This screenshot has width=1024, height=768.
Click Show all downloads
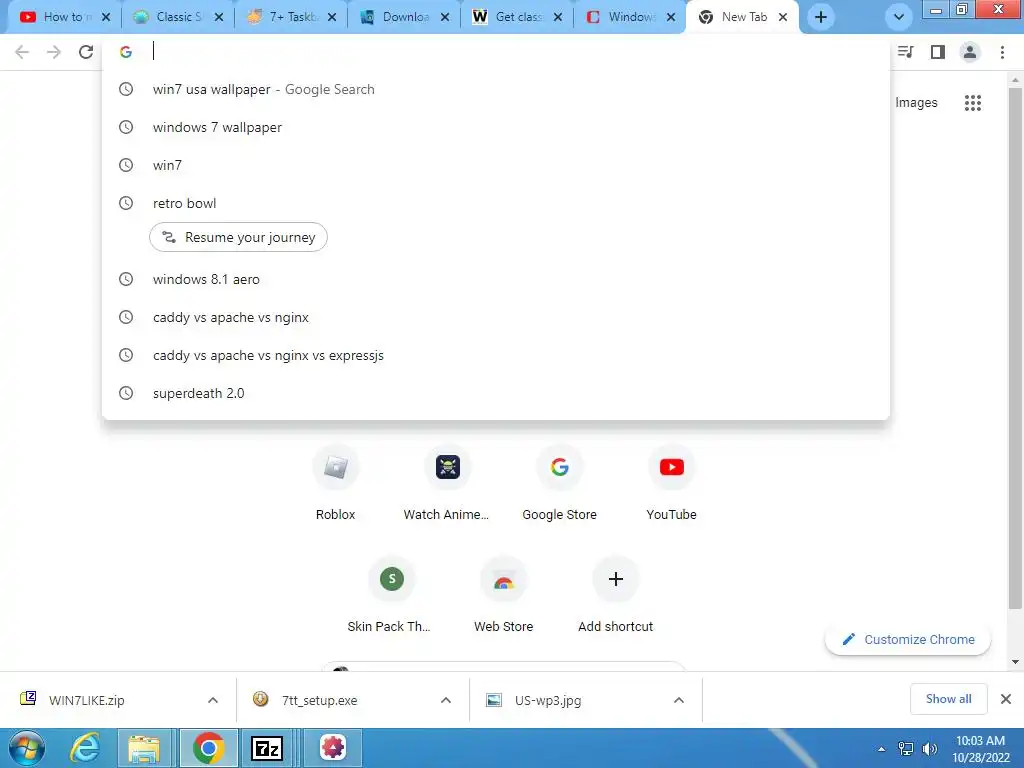(x=948, y=699)
